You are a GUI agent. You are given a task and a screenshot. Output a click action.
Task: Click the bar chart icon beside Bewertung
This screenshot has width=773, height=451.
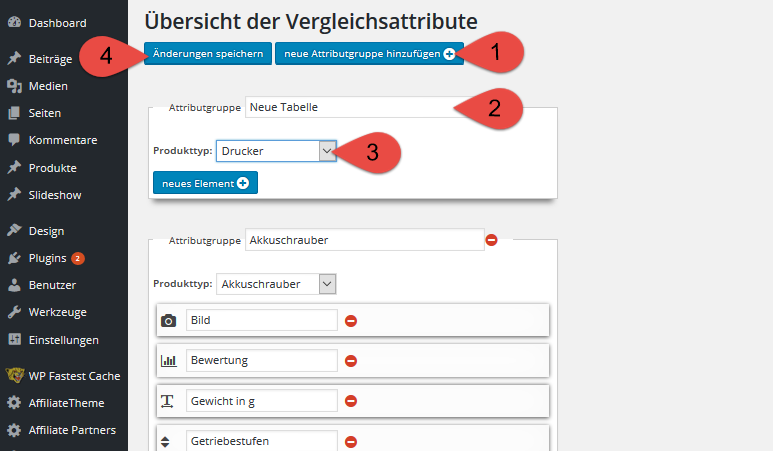tap(169, 361)
